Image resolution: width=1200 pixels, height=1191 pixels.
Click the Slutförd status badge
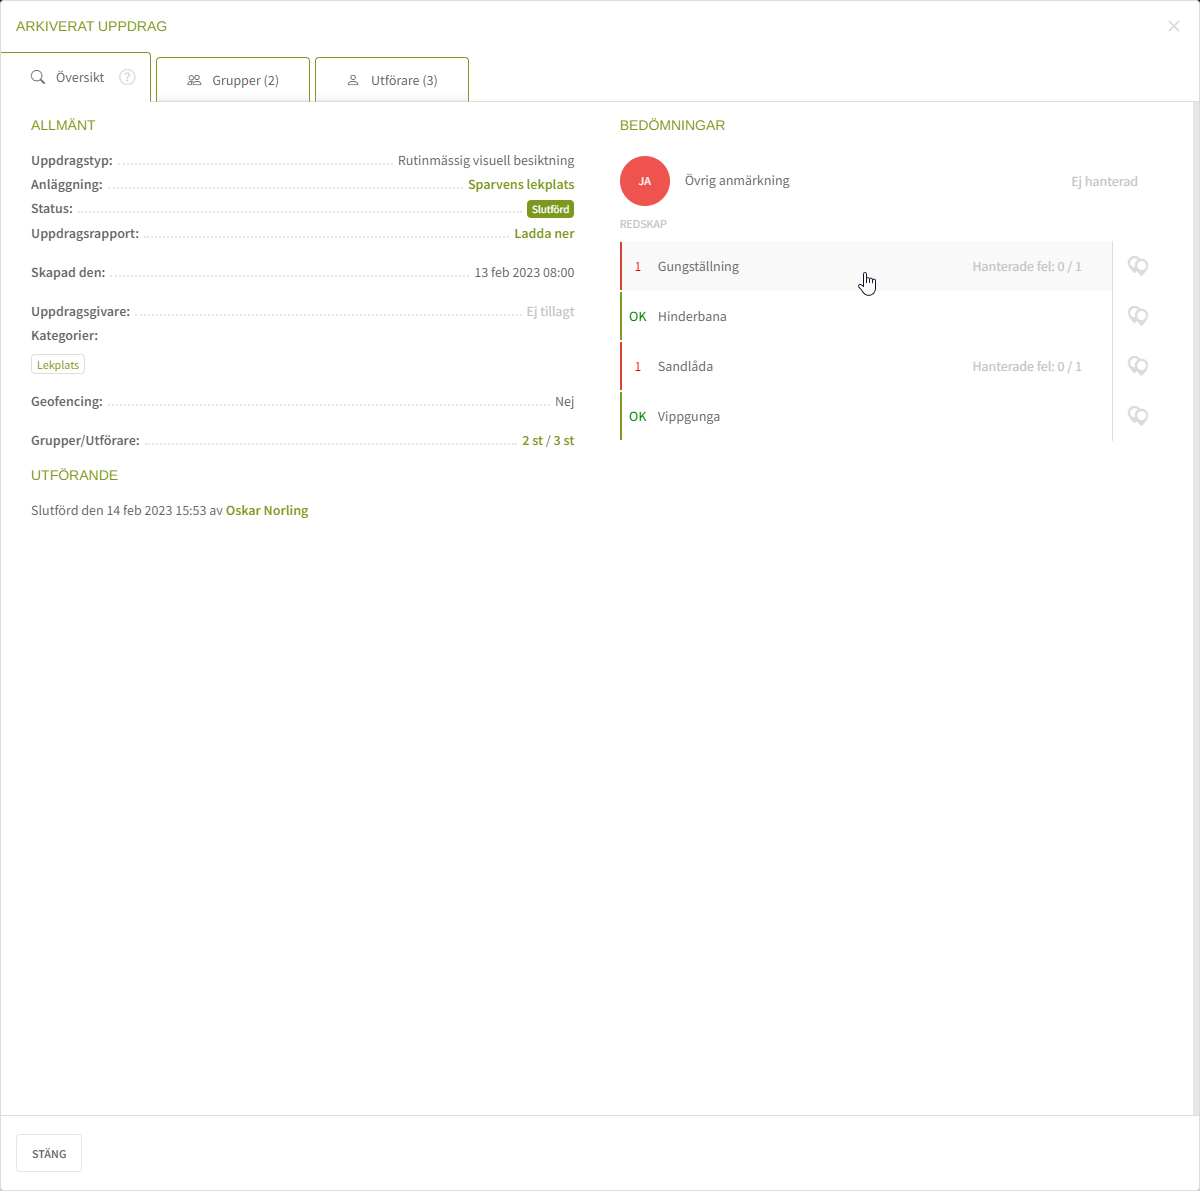pos(550,209)
